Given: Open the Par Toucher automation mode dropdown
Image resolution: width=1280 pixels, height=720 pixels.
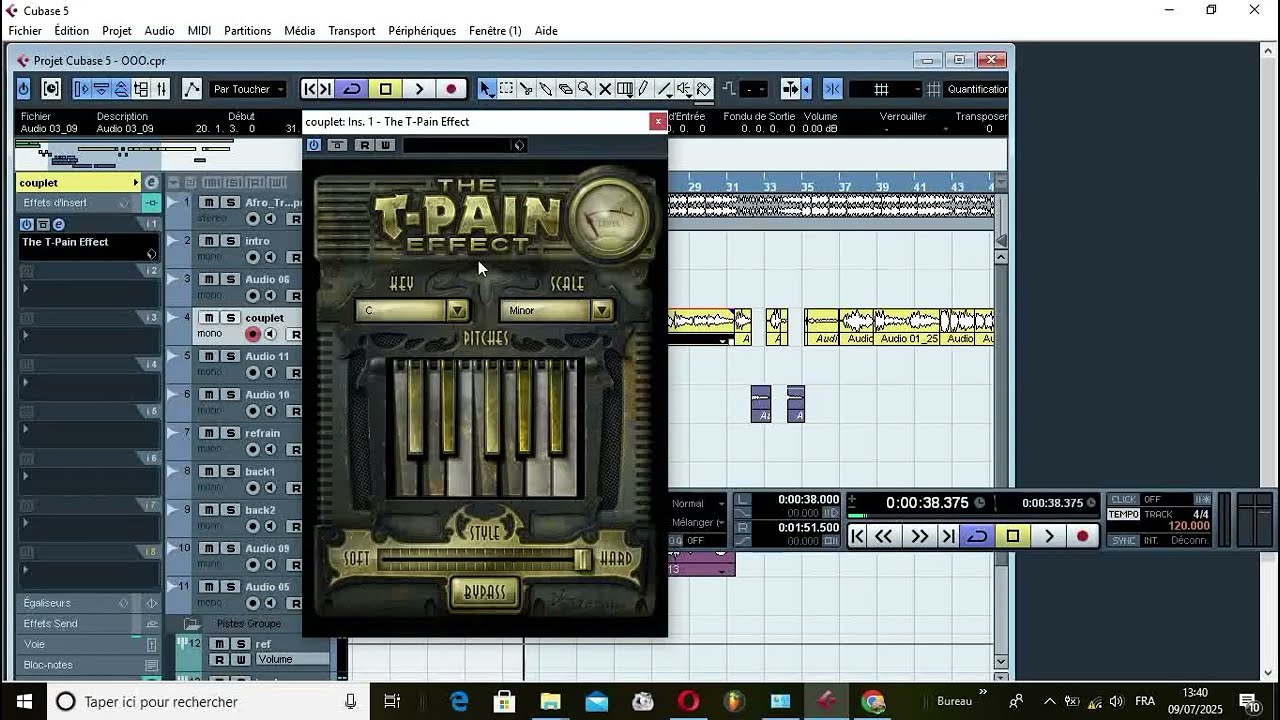Looking at the screenshot, I should pos(248,89).
